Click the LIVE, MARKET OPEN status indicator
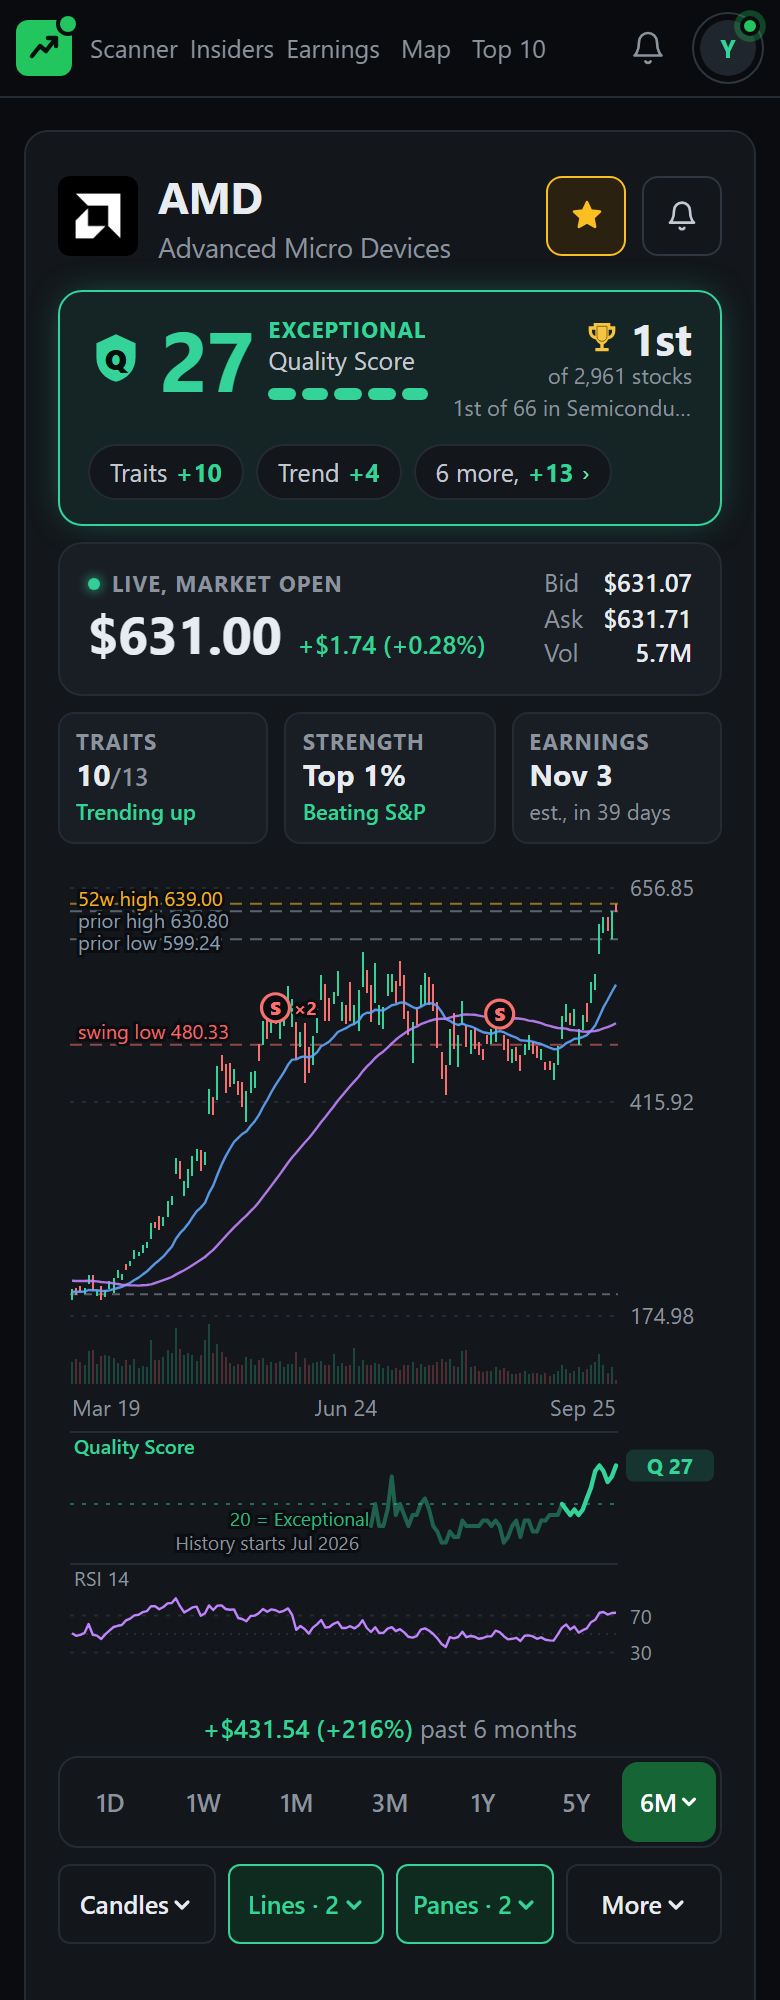This screenshot has height=2000, width=780. click(x=215, y=584)
